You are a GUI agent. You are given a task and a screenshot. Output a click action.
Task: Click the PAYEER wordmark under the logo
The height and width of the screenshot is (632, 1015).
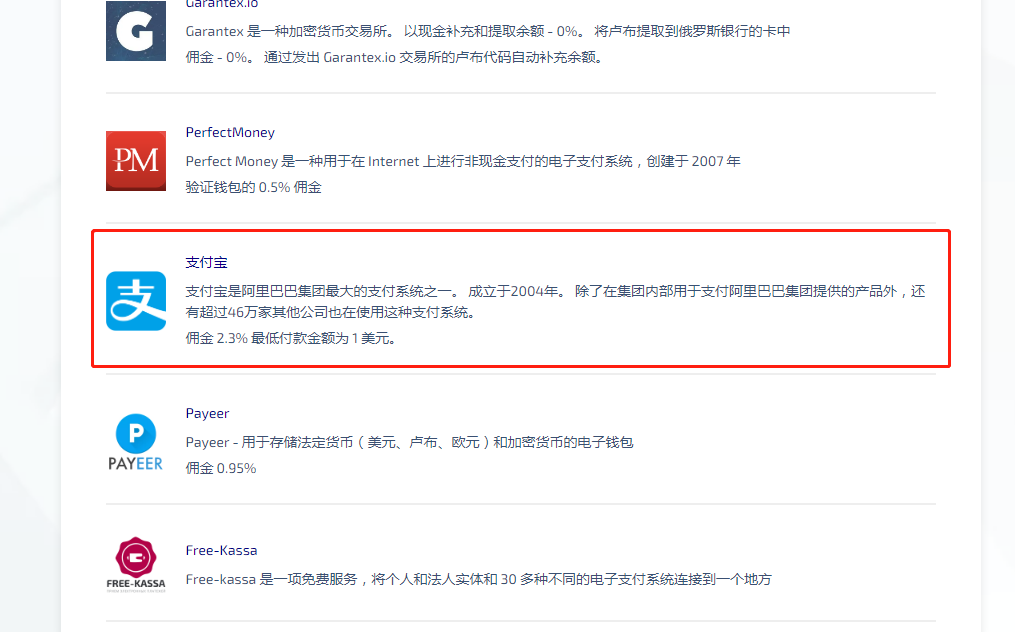coord(136,463)
